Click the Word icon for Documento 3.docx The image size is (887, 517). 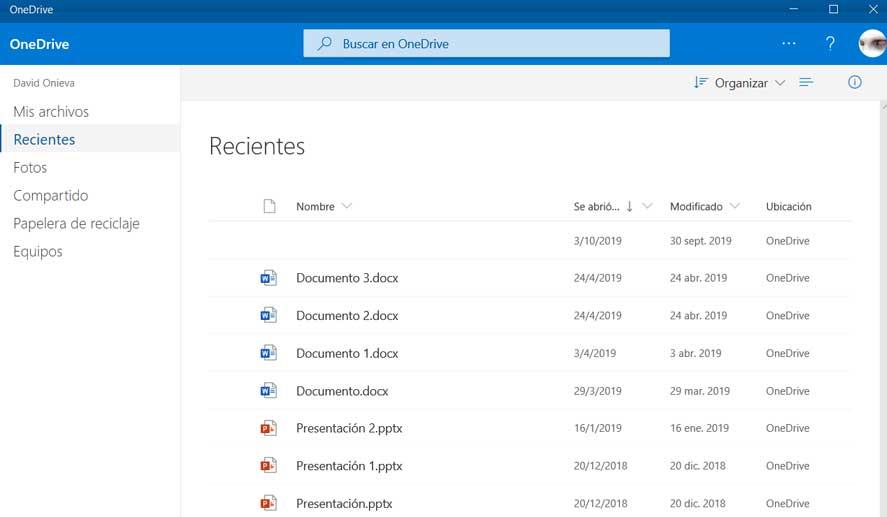(x=268, y=278)
